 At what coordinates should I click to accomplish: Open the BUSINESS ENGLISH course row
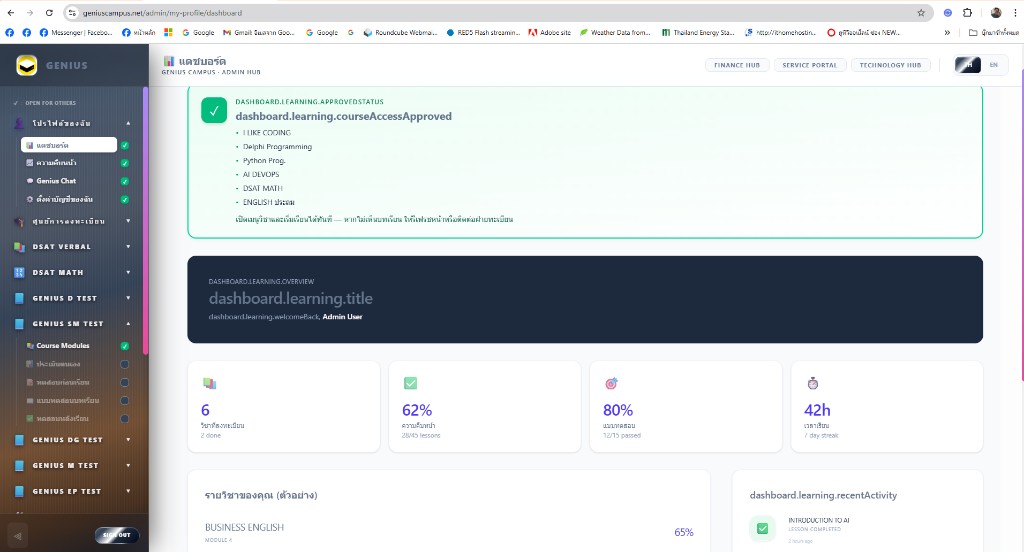tap(449, 532)
